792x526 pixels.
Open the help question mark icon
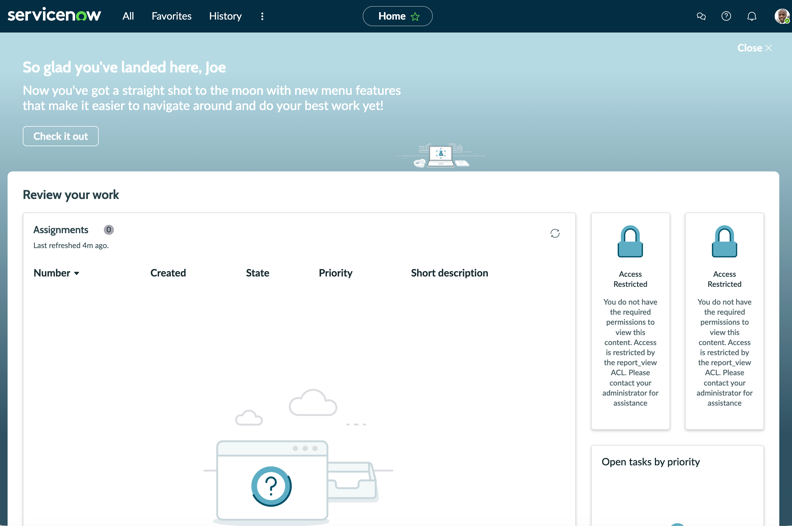[x=726, y=16]
